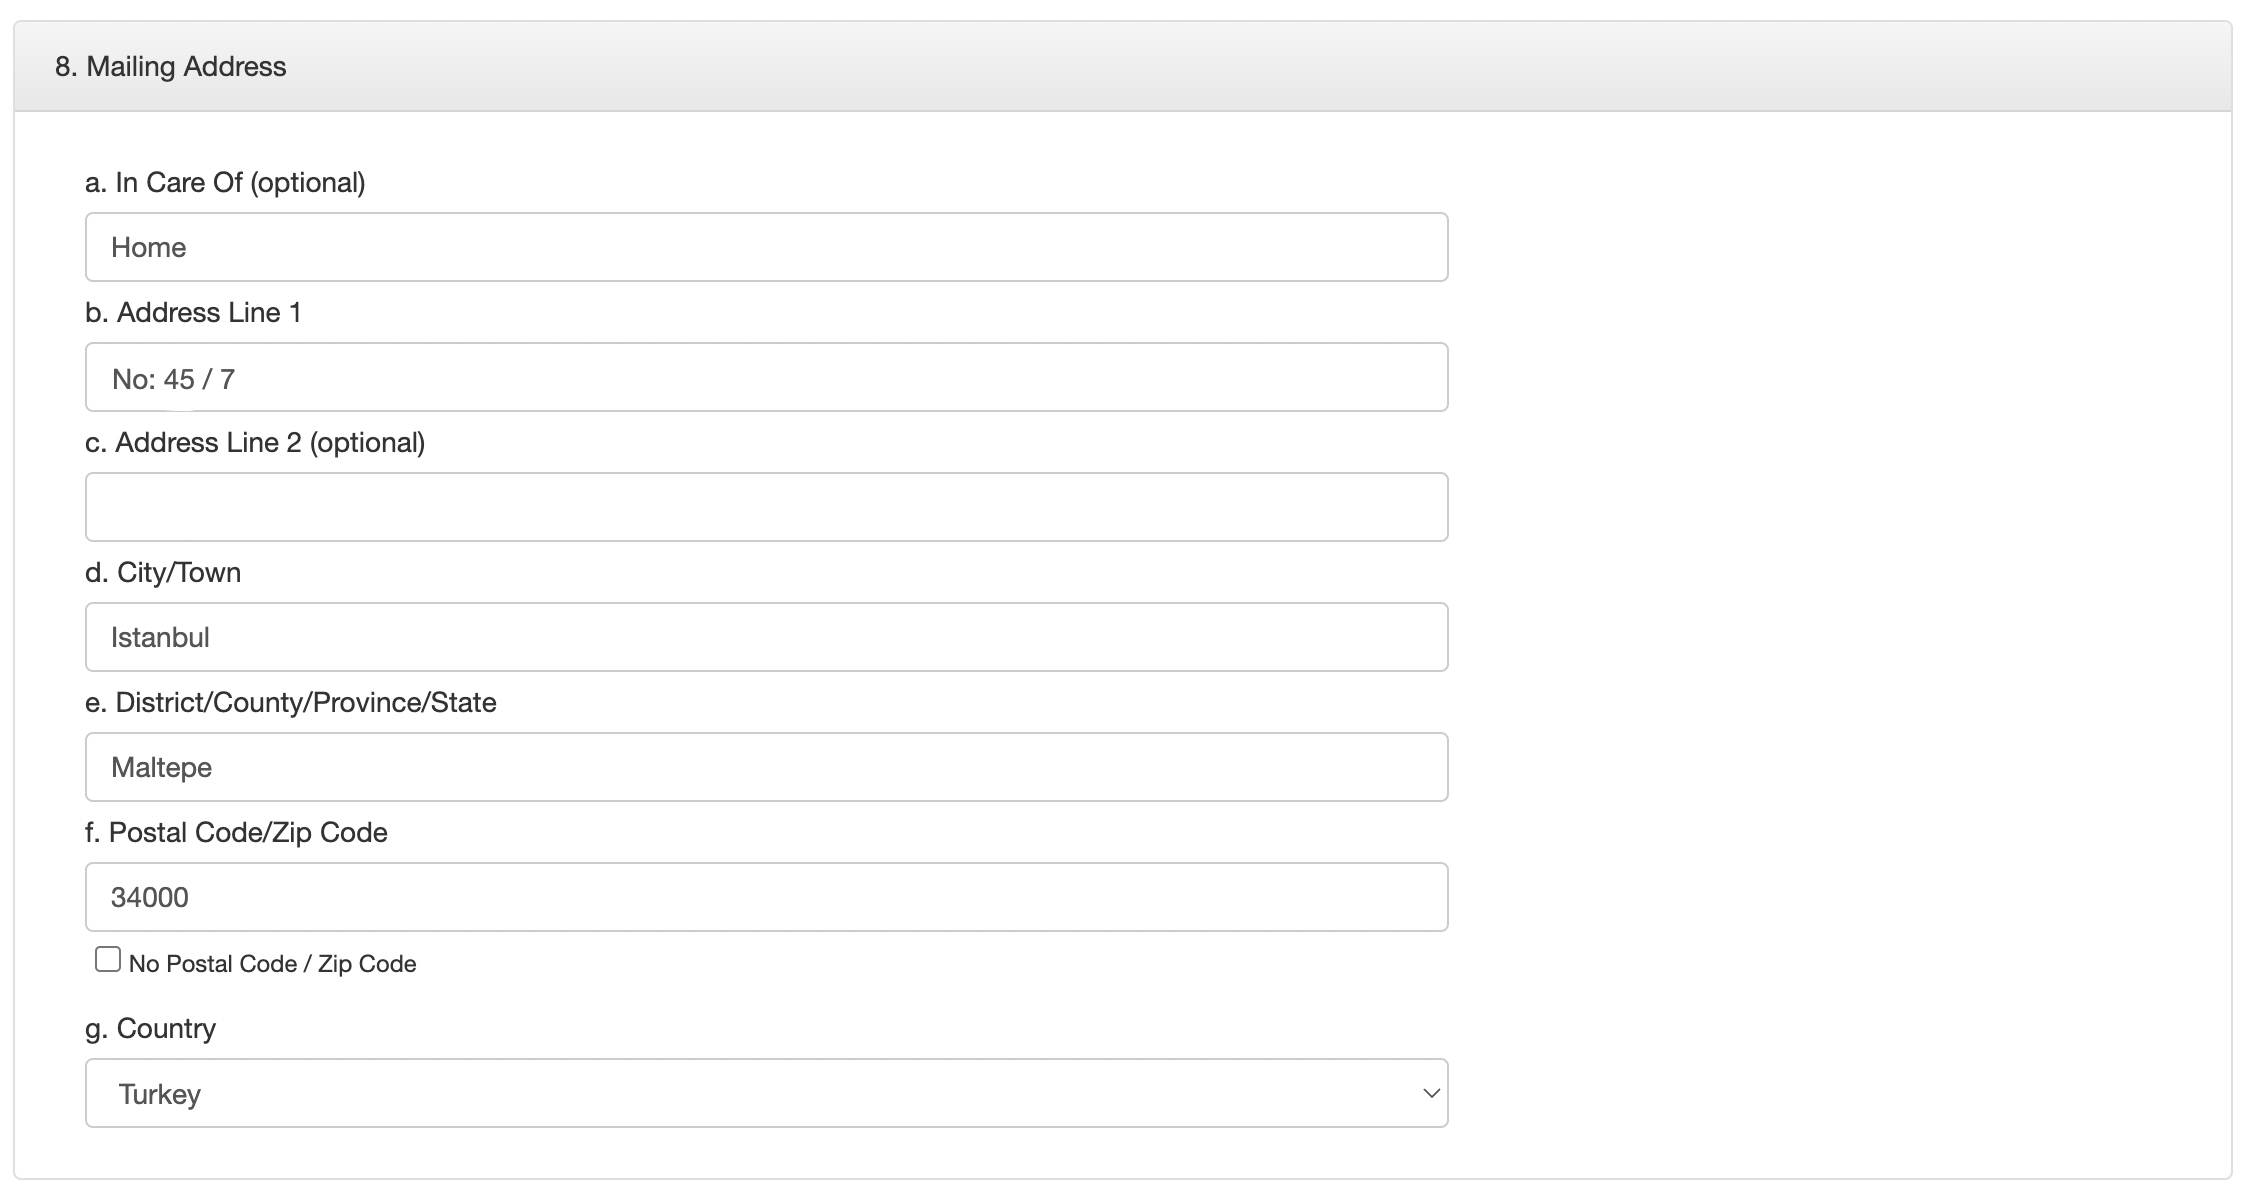The image size is (2254, 1196).
Task: Place cursor on 'Home' text
Action: [148, 248]
